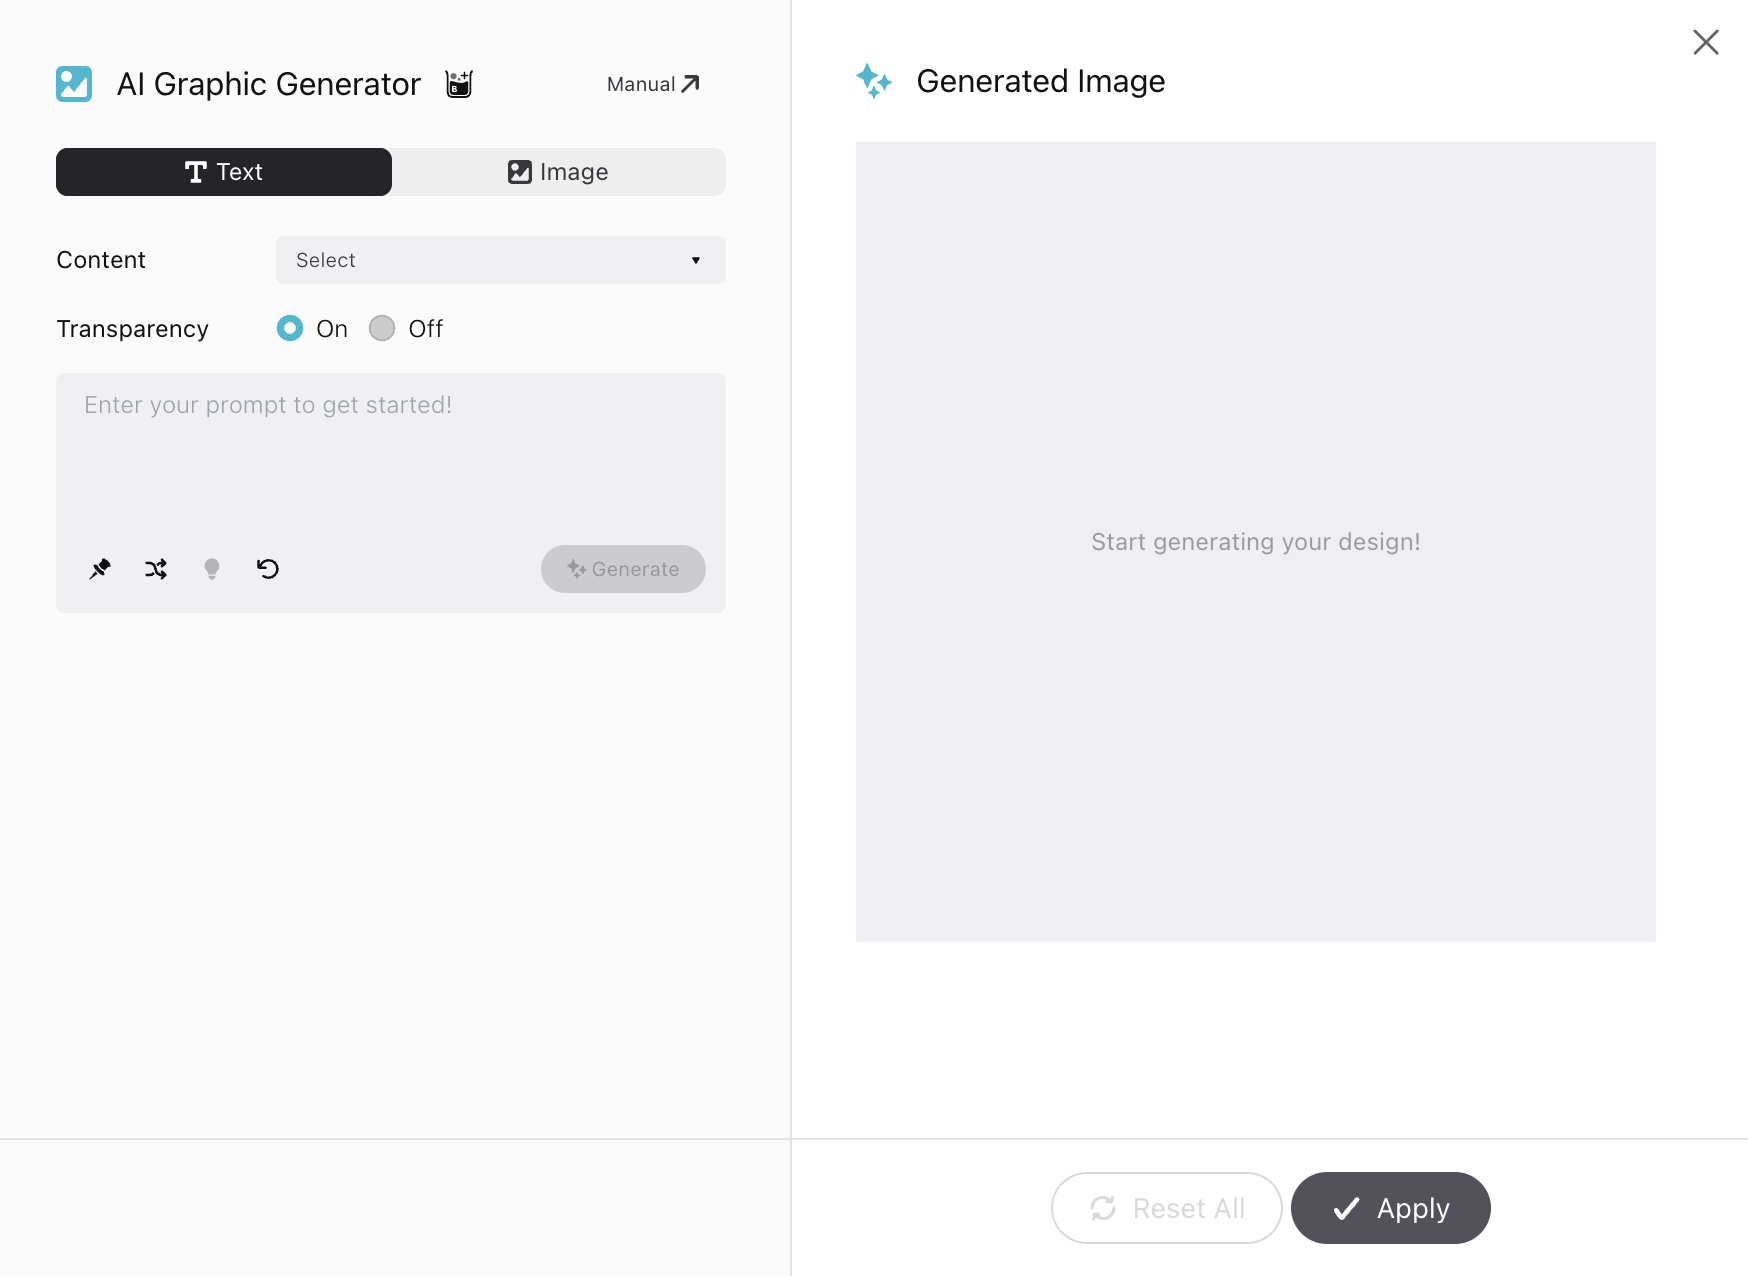Screen dimensions: 1748x1276
Task: Open the Manual link
Action: [x=652, y=84]
